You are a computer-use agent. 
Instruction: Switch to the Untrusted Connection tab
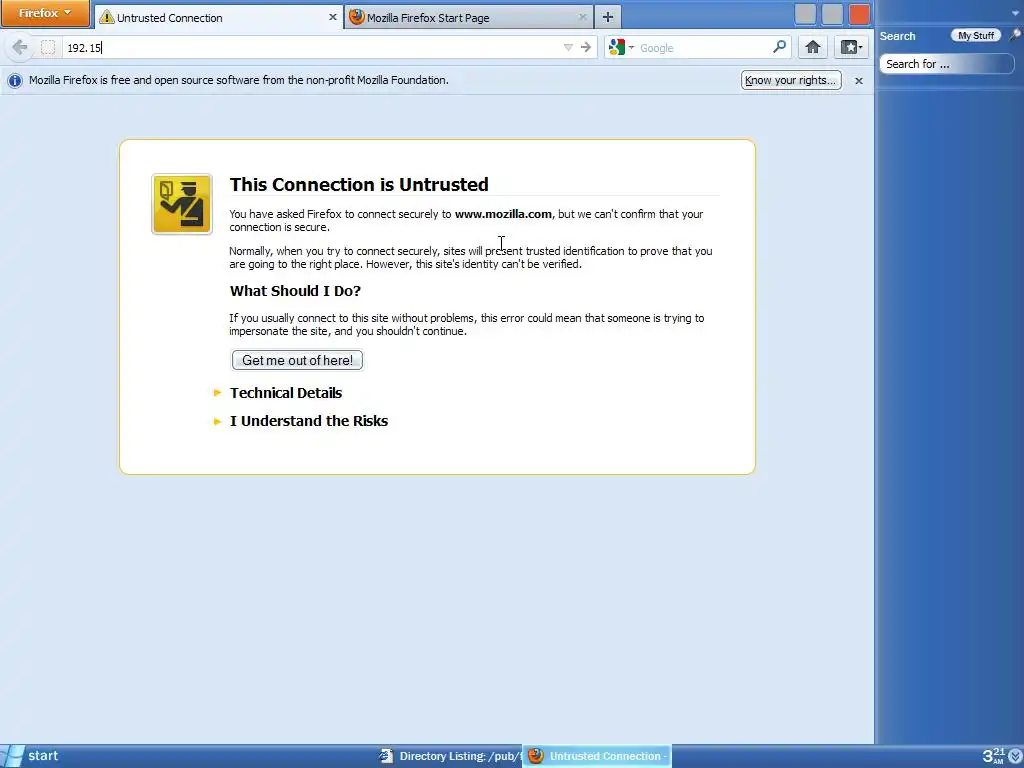pyautogui.click(x=219, y=17)
